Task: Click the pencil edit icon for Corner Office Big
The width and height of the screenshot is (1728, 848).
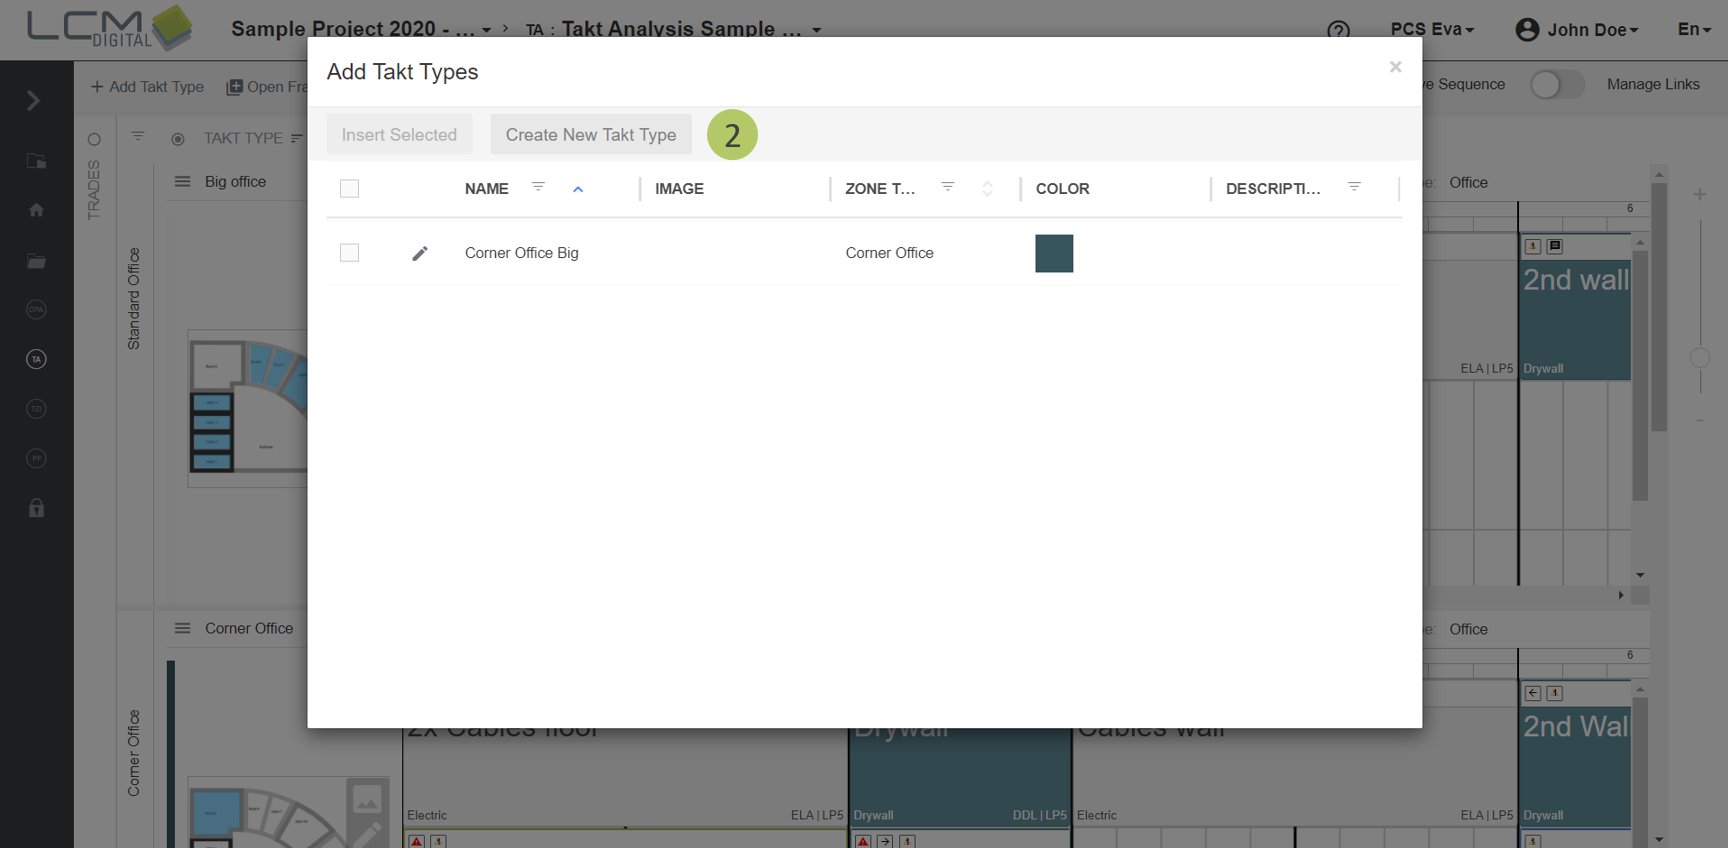Action: pos(420,254)
